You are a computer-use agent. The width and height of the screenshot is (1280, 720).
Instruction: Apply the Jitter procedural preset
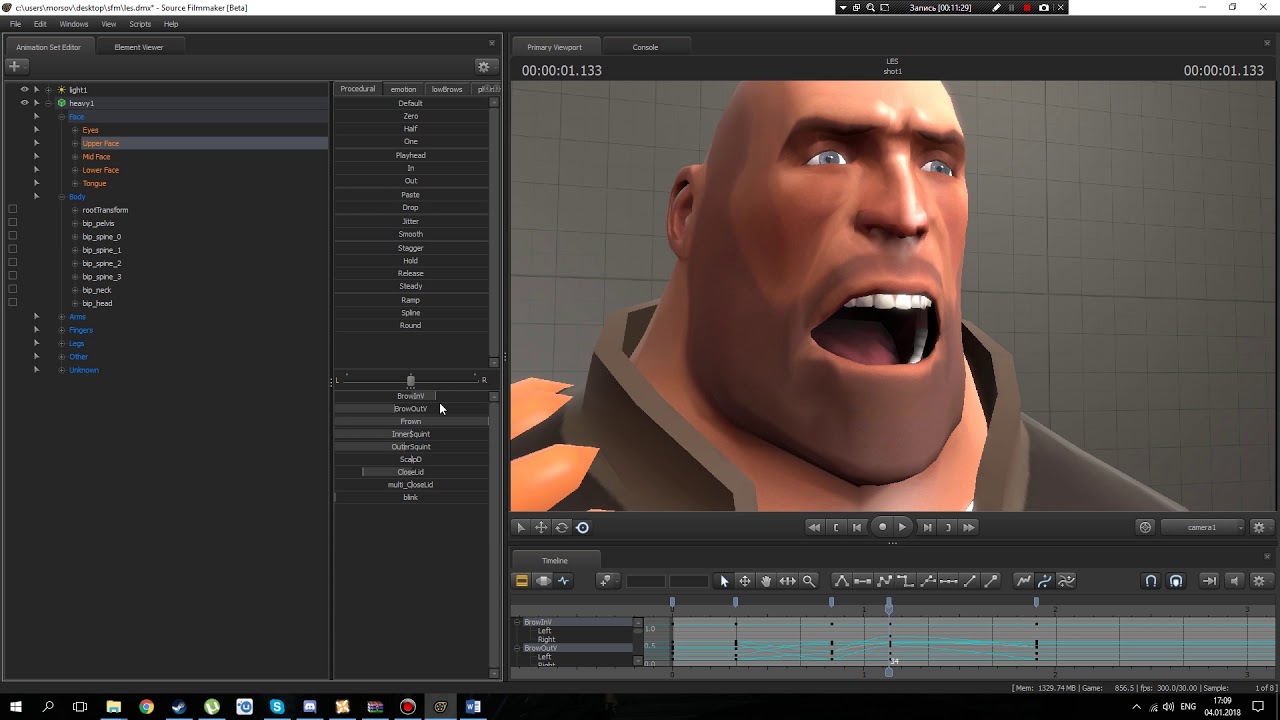tap(411, 221)
